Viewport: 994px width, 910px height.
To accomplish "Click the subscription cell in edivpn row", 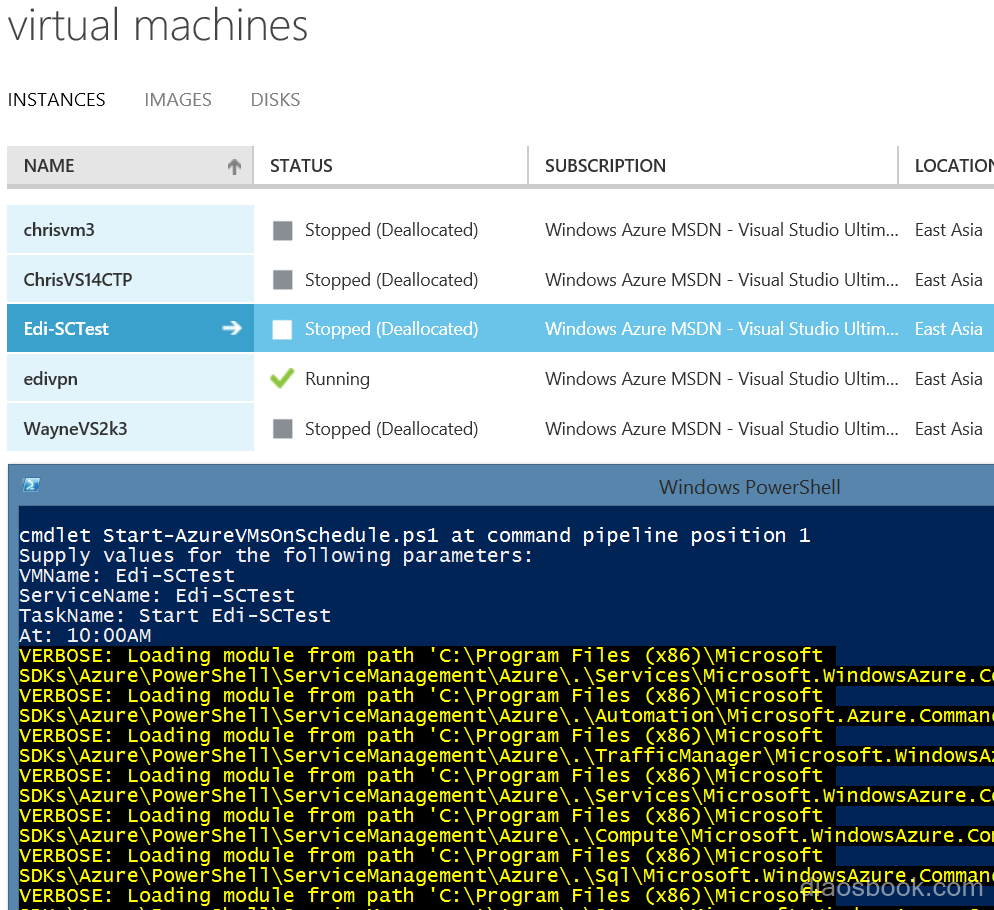I will [722, 379].
